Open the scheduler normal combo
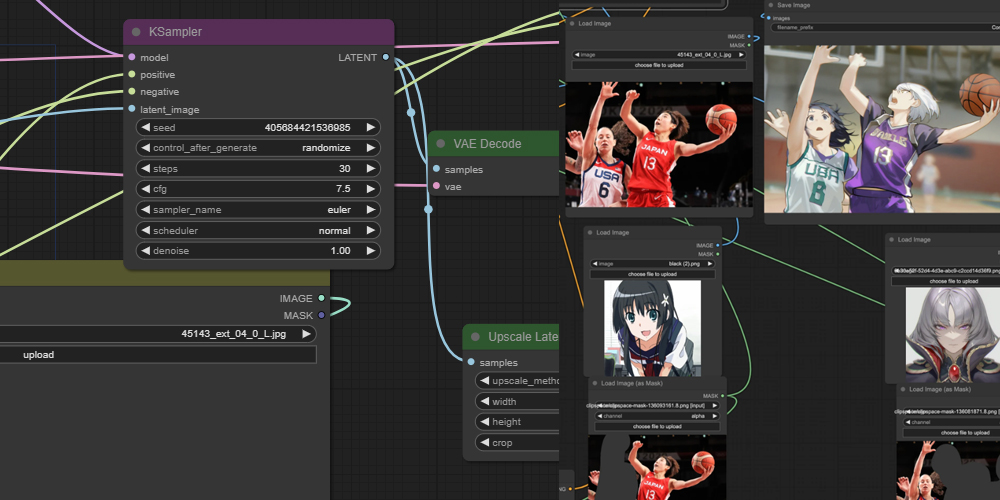1000x500 pixels. (x=258, y=230)
